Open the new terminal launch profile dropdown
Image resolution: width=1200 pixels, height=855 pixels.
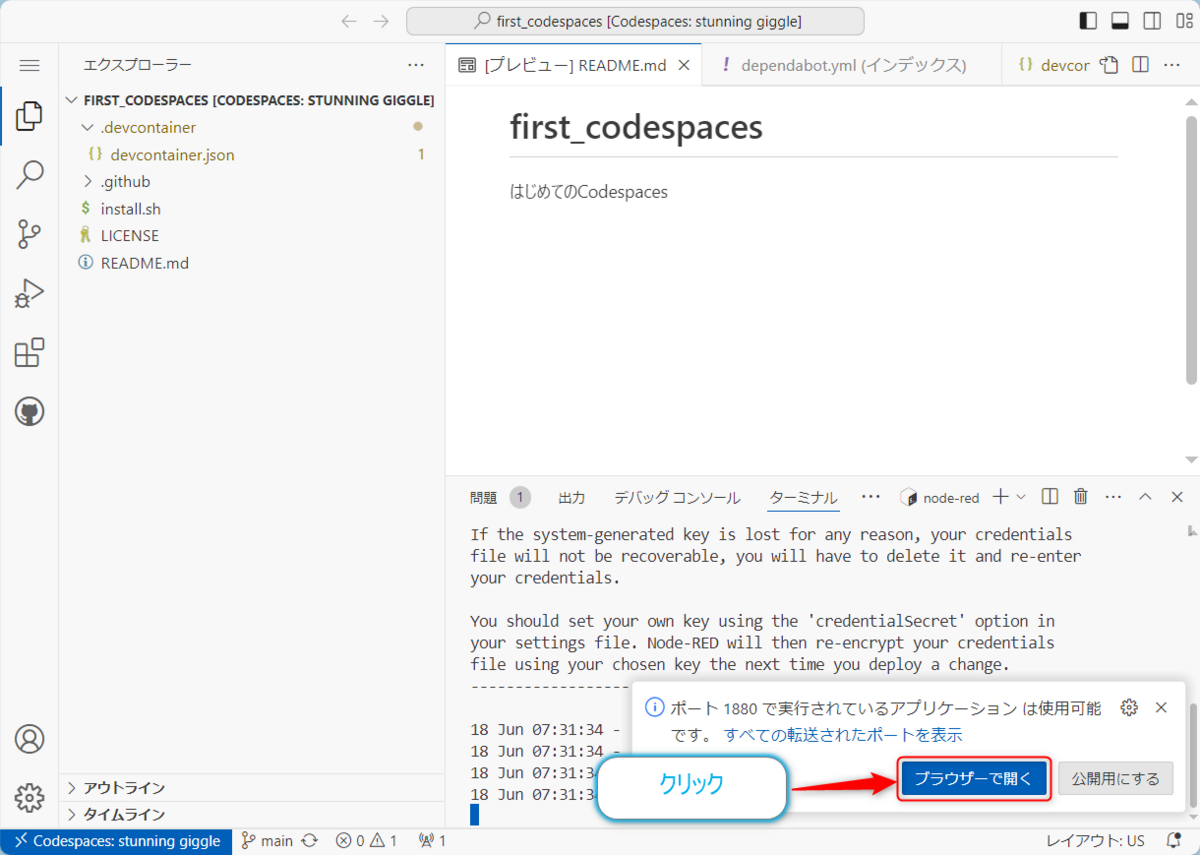click(1021, 497)
